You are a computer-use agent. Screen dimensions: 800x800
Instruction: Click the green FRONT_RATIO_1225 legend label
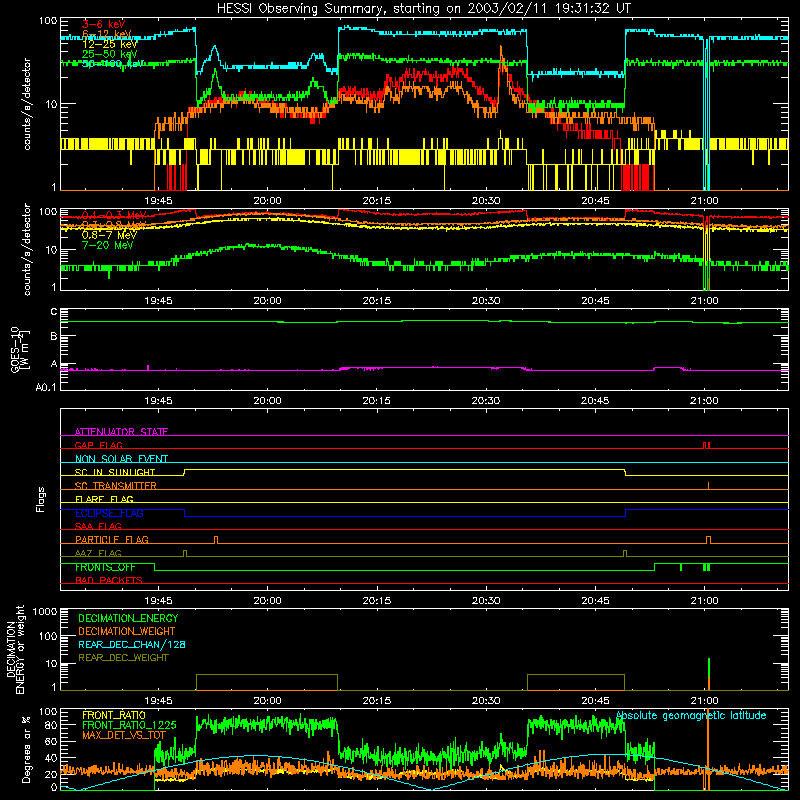click(x=129, y=725)
